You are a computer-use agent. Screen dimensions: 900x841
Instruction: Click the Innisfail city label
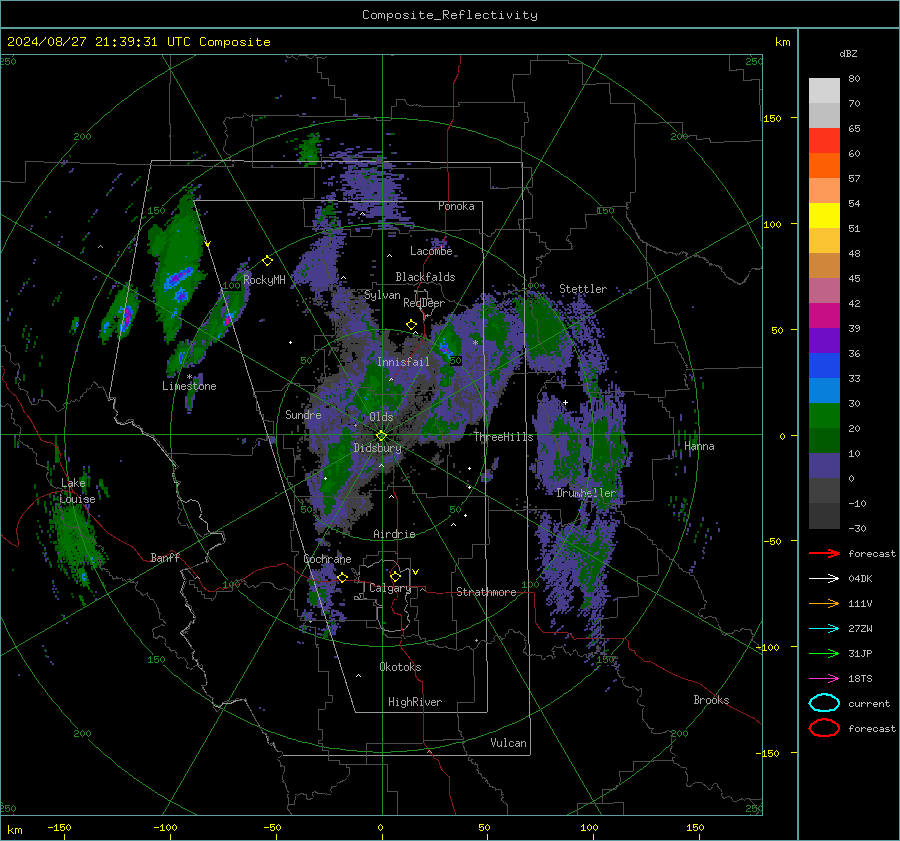click(x=403, y=362)
